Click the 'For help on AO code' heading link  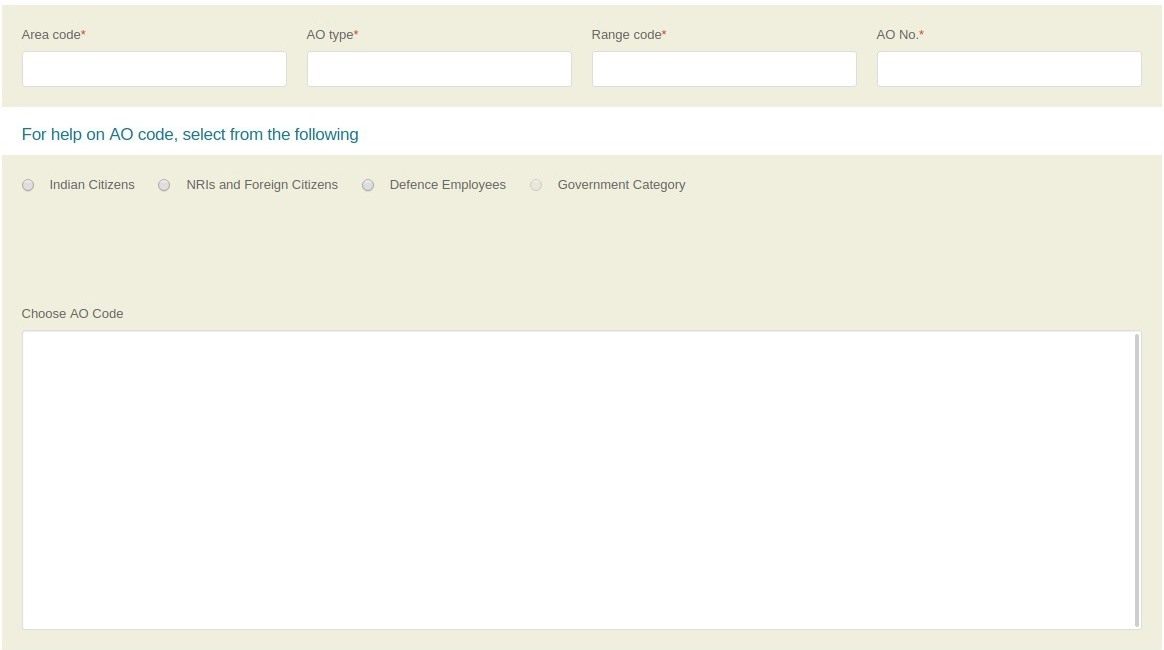[x=190, y=134]
